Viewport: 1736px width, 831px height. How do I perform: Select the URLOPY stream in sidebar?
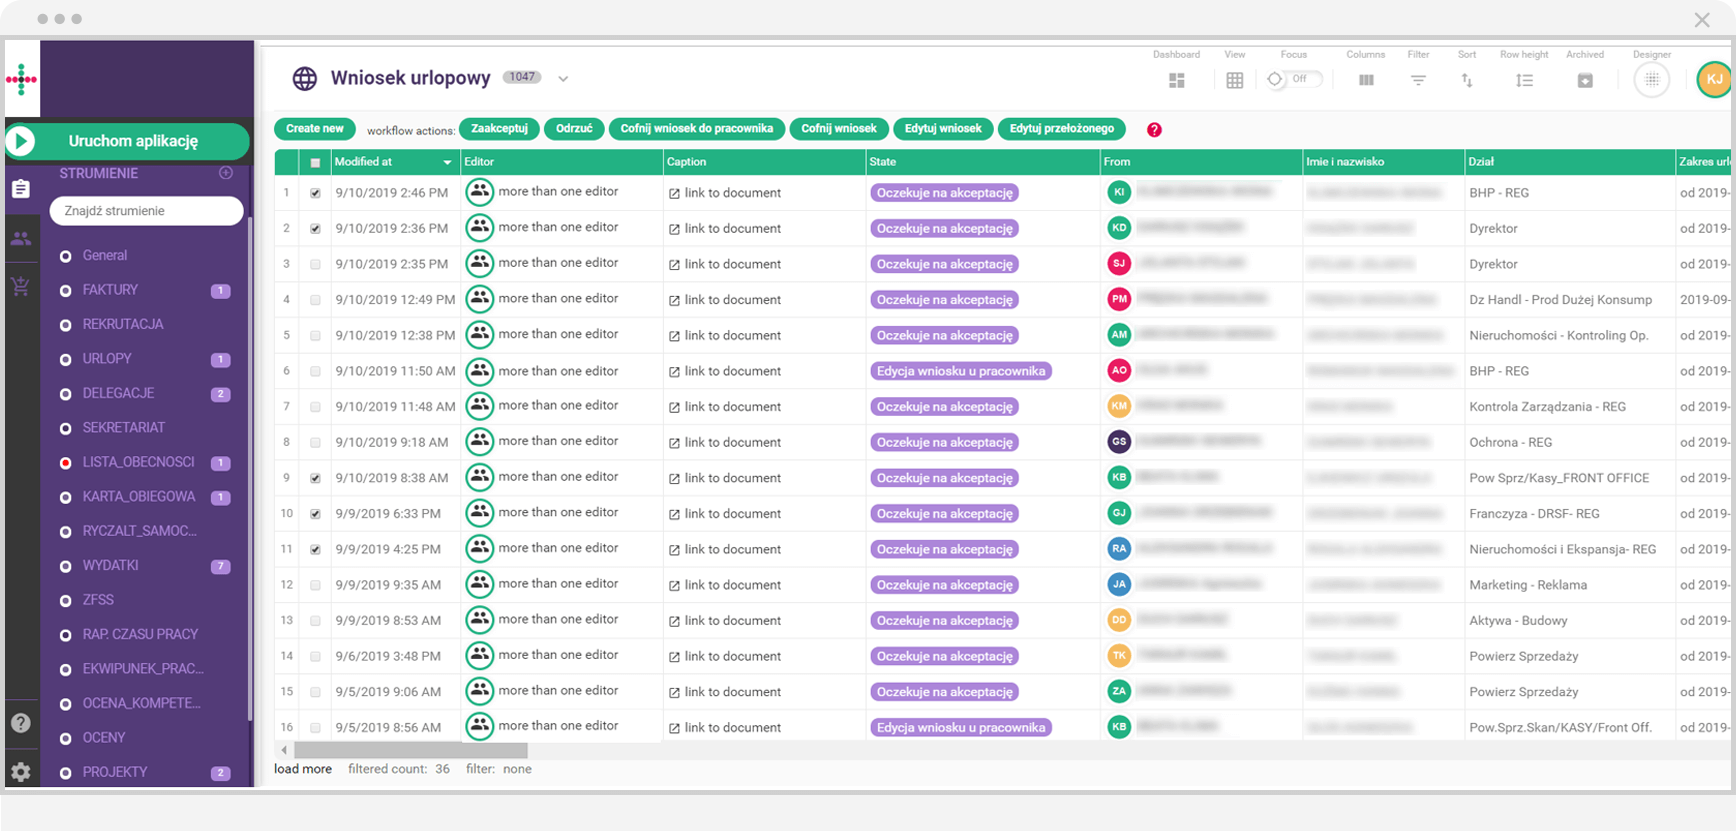point(107,359)
